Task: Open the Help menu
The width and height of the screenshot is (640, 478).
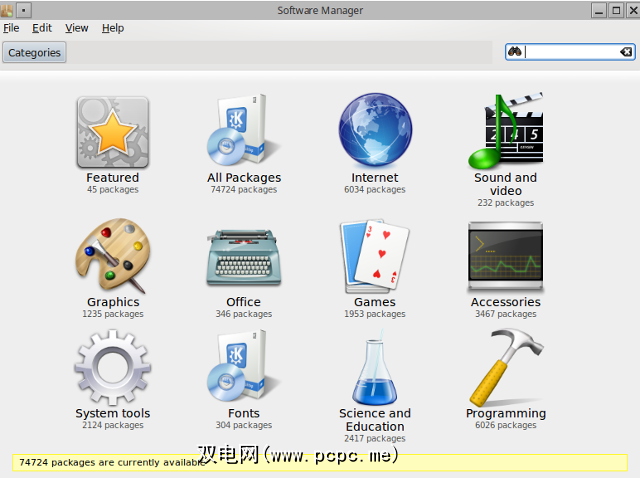Action: tap(113, 28)
